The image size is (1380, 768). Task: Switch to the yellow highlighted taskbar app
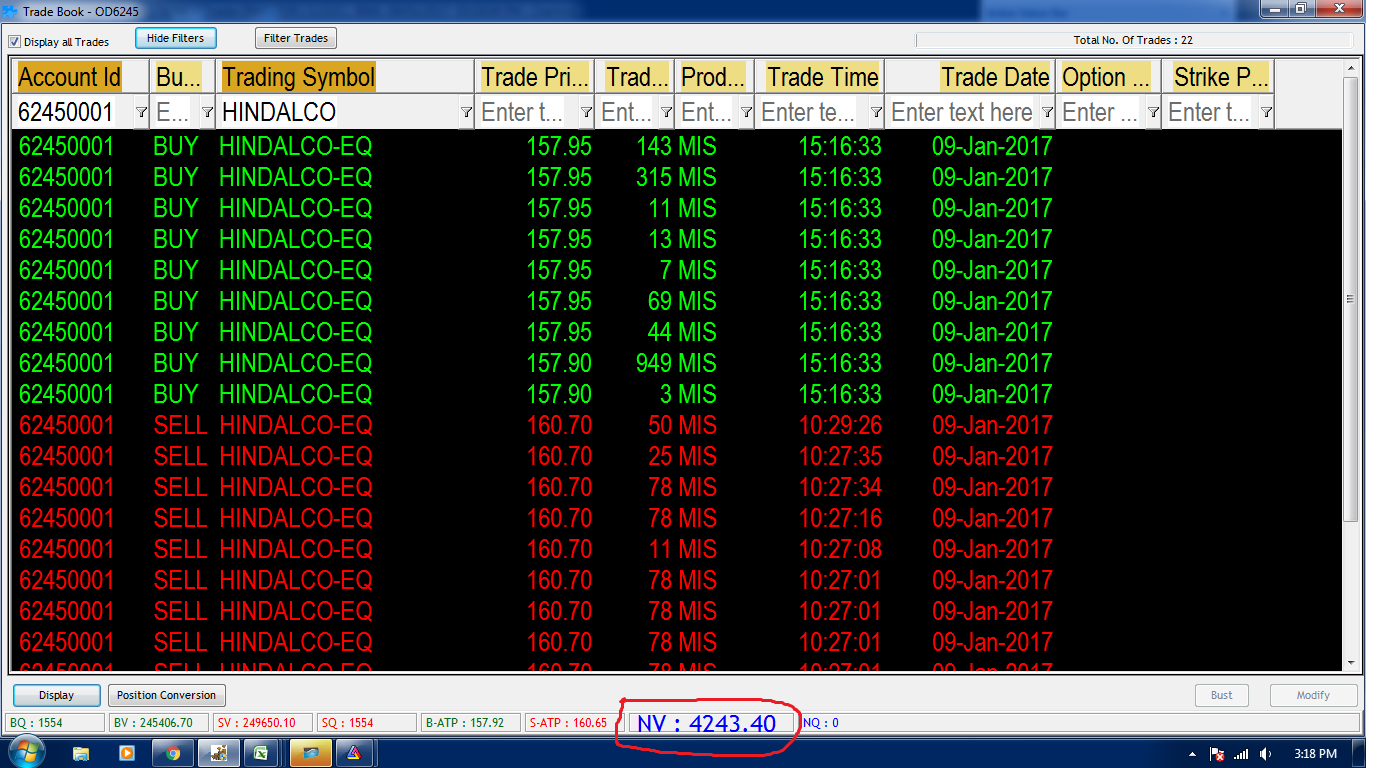click(310, 753)
